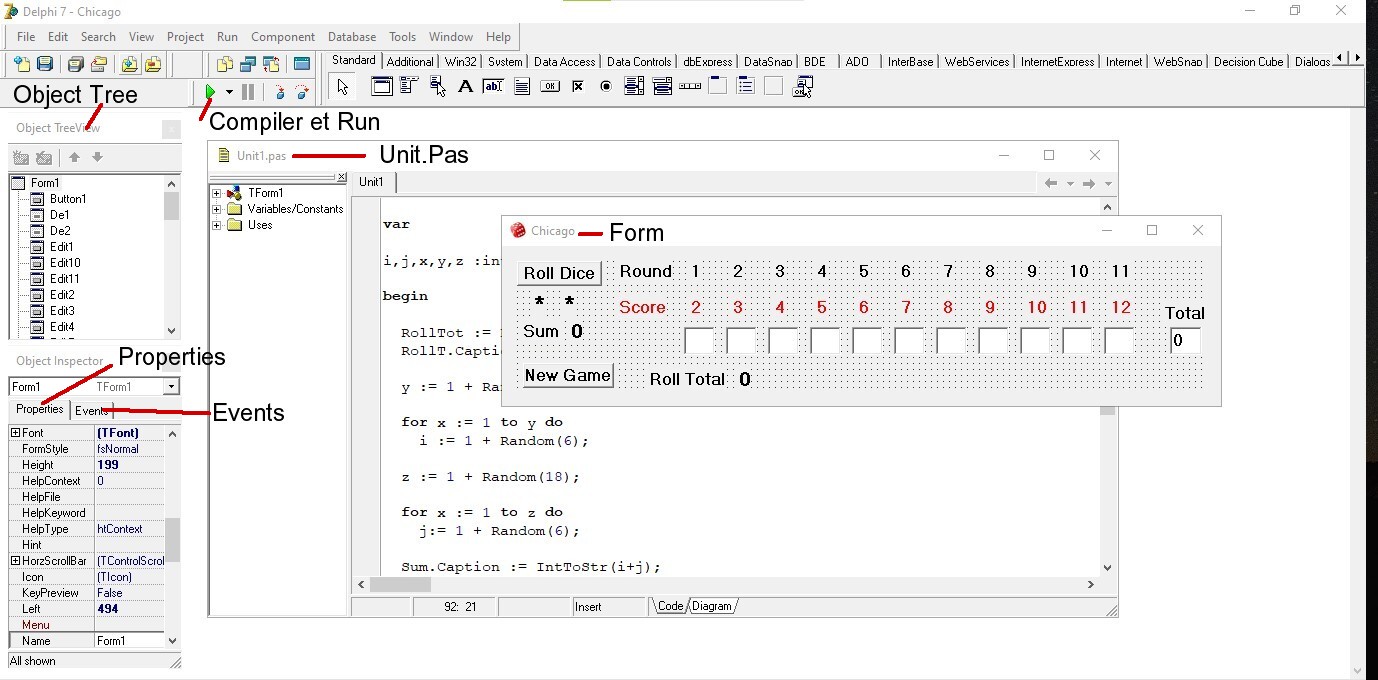1378x680 pixels.
Task: Click the Pause debug icon
Action: click(x=248, y=92)
